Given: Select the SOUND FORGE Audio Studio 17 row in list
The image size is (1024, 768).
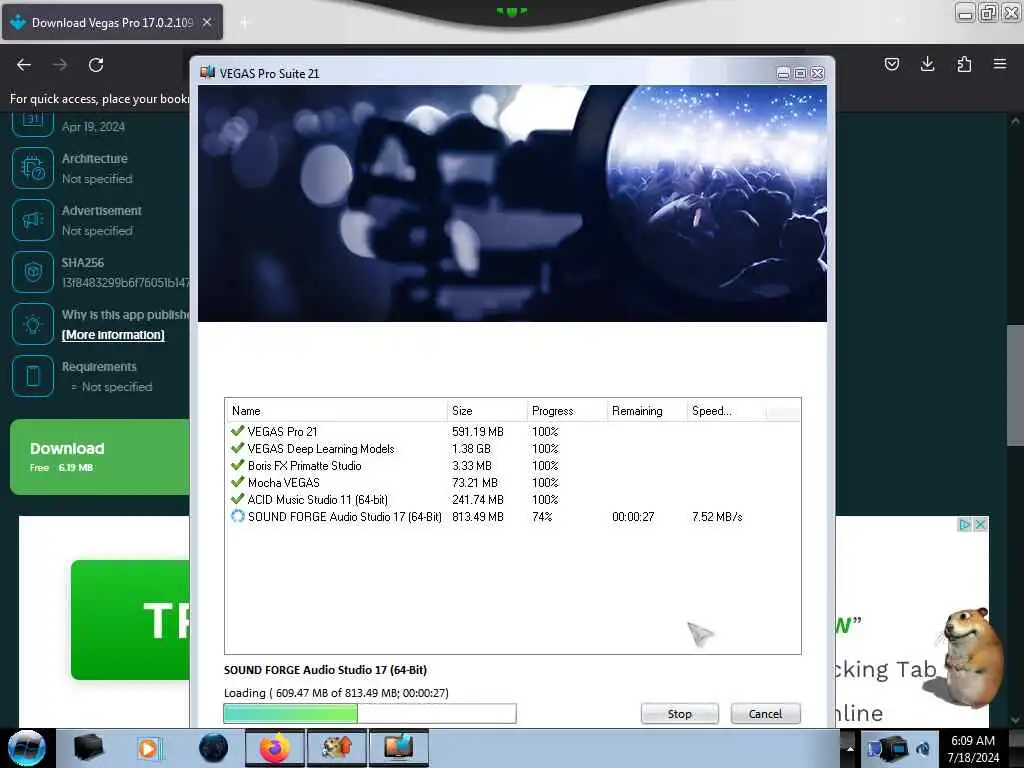Looking at the screenshot, I should [513, 517].
